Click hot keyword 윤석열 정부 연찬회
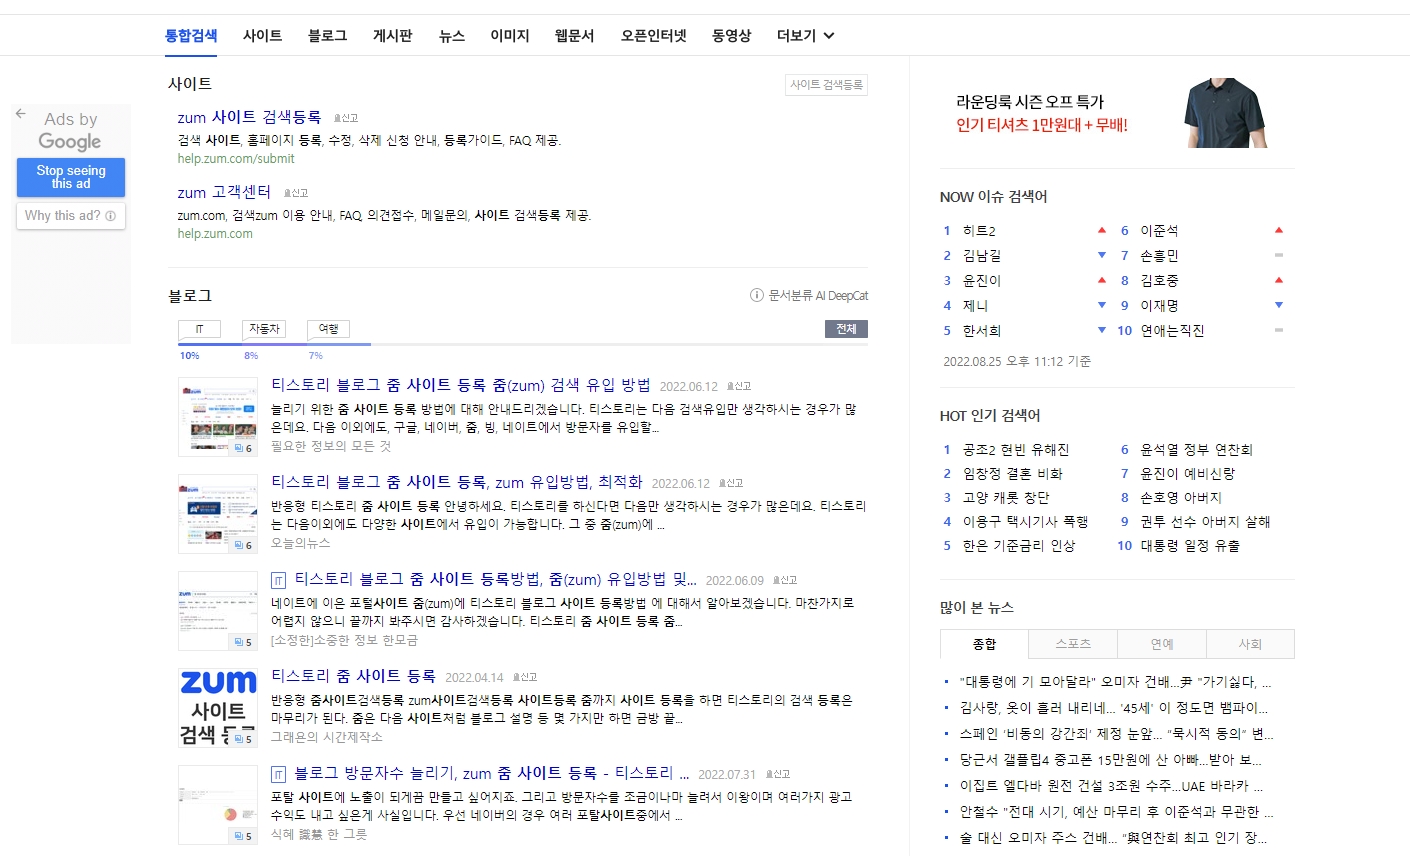The image size is (1410, 856). click(x=1196, y=450)
